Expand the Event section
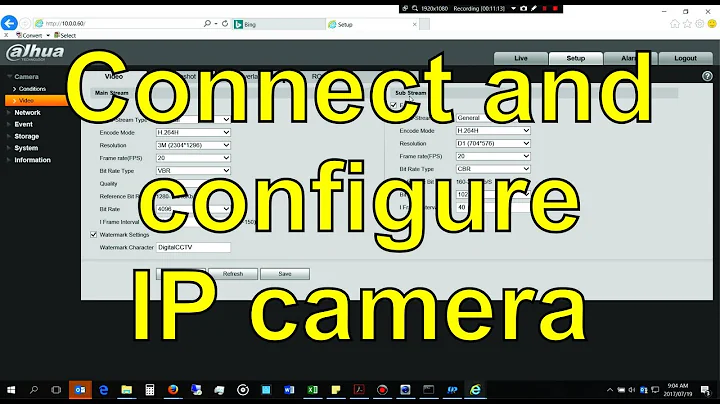Viewport: 720px width, 404px height. tap(23, 124)
